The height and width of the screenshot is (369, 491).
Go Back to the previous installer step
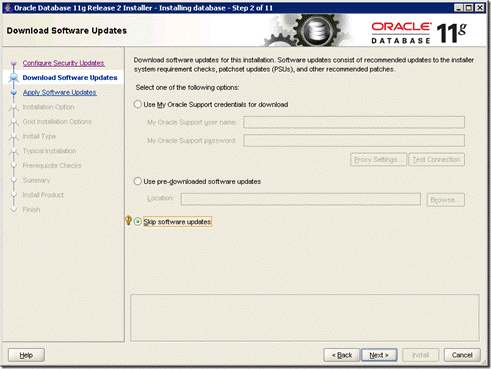click(342, 355)
